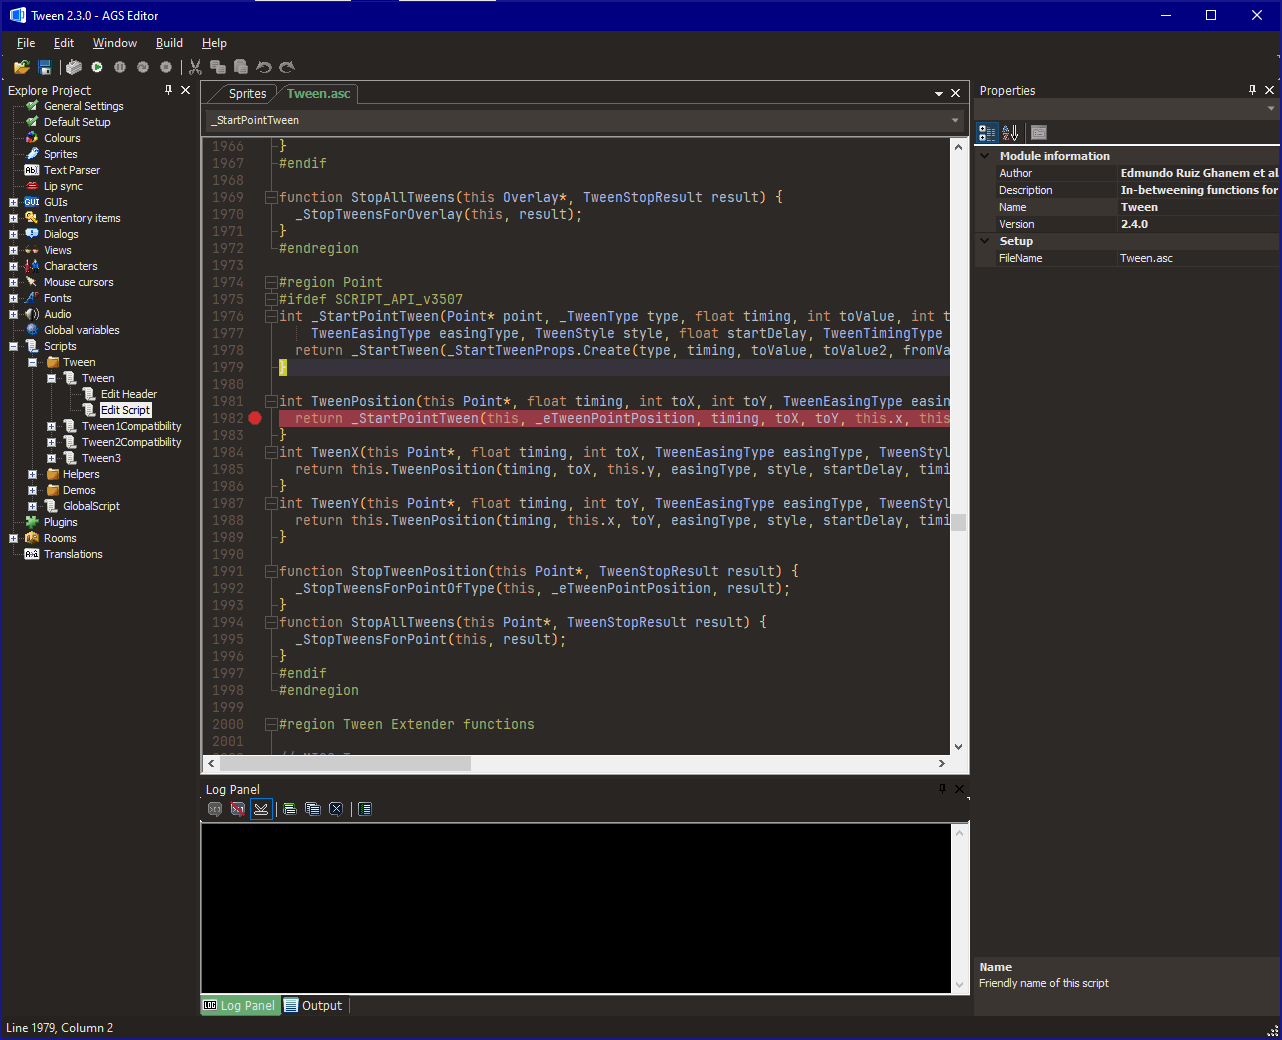This screenshot has width=1282, height=1040.
Task: Click the Redo arrow icon
Action: pos(287,67)
